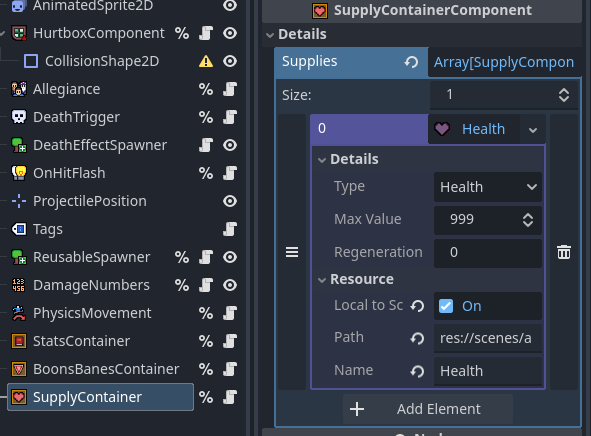
Task: Grab the element reorder handle icon
Action: [292, 252]
